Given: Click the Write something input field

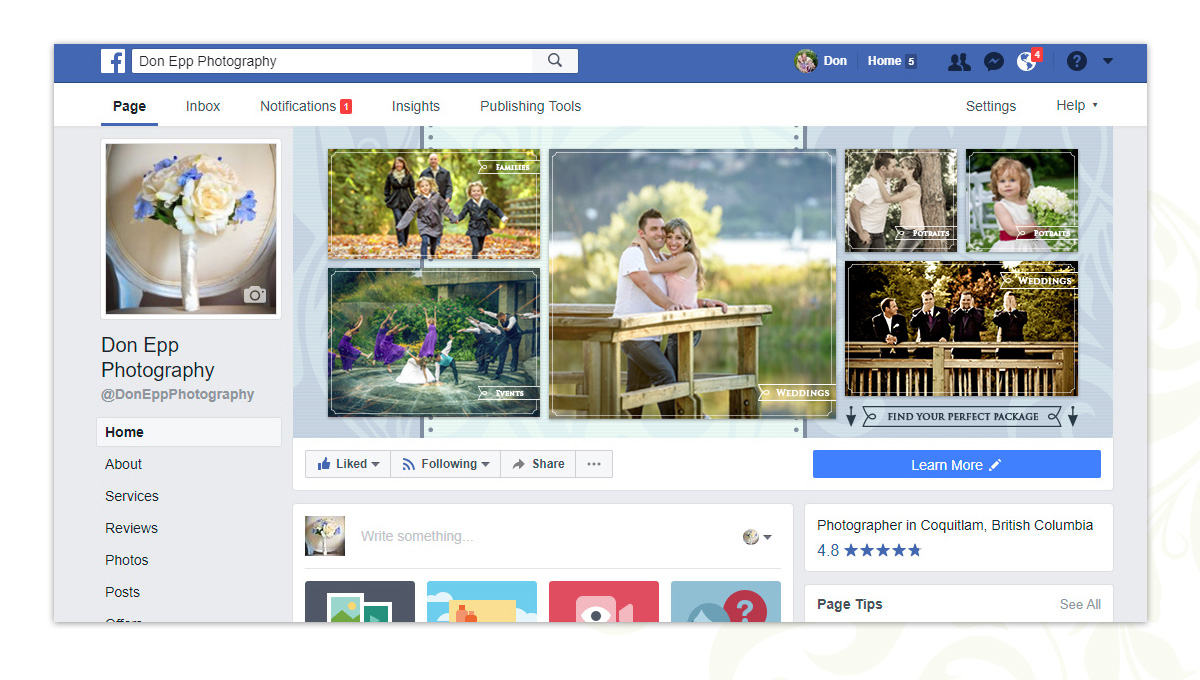Looking at the screenshot, I should point(500,536).
